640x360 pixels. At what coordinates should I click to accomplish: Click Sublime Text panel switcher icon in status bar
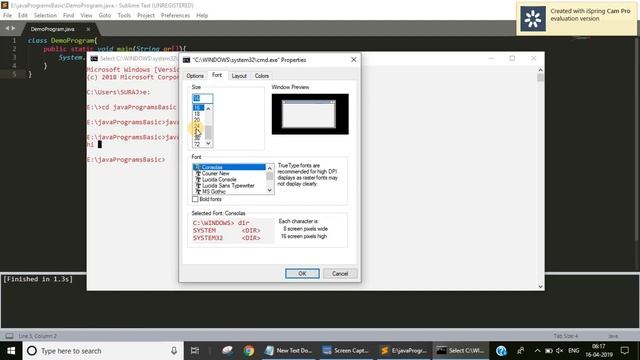click(x=9, y=336)
